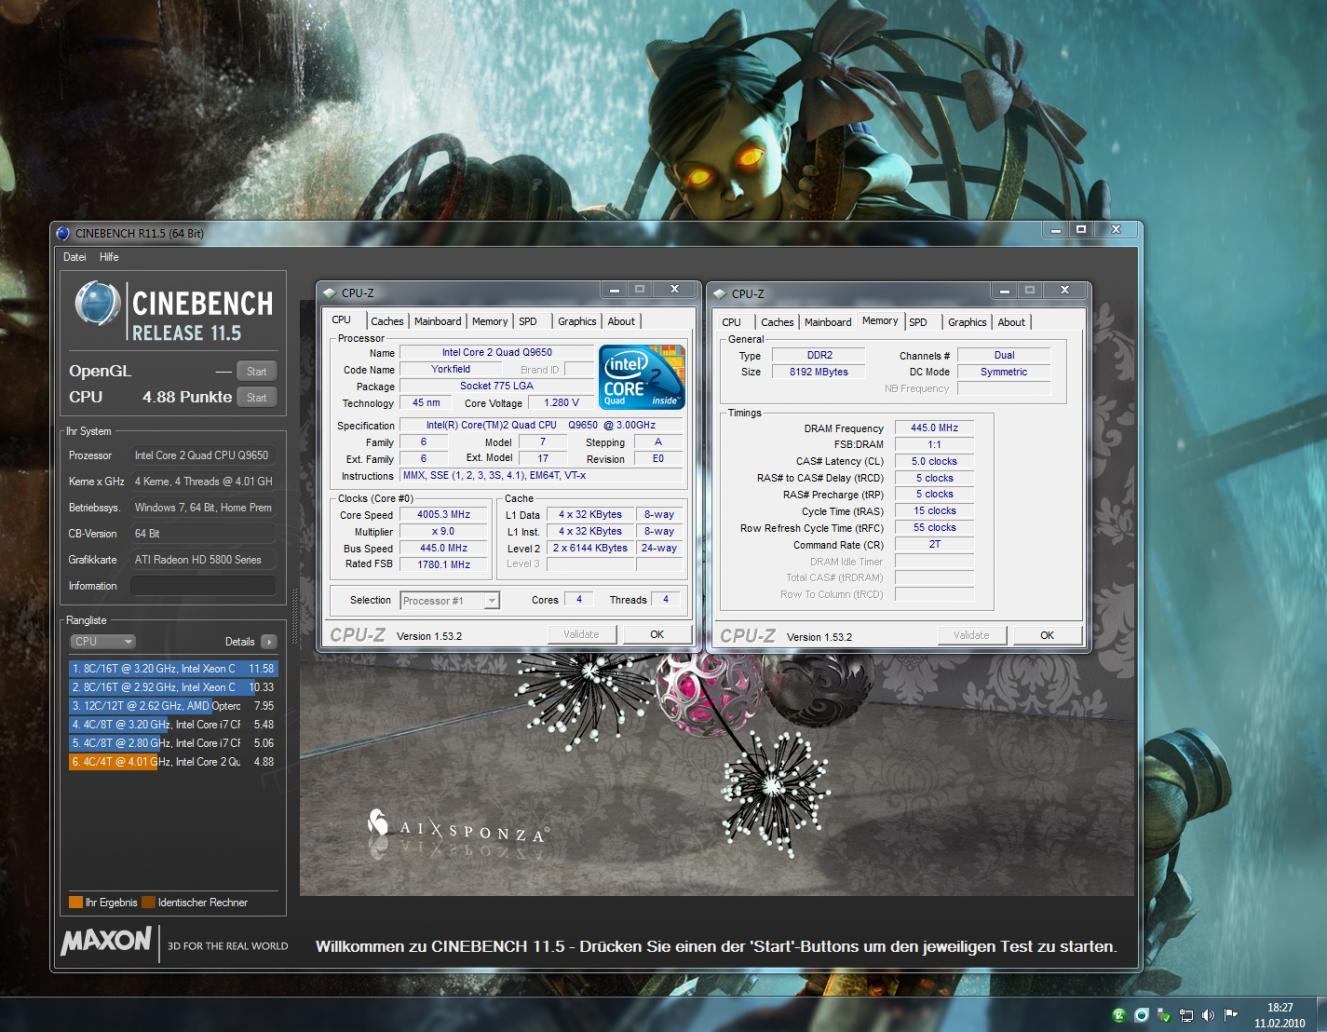Start the CPU benchmark
This screenshot has height=1032, width=1327.
tap(256, 397)
